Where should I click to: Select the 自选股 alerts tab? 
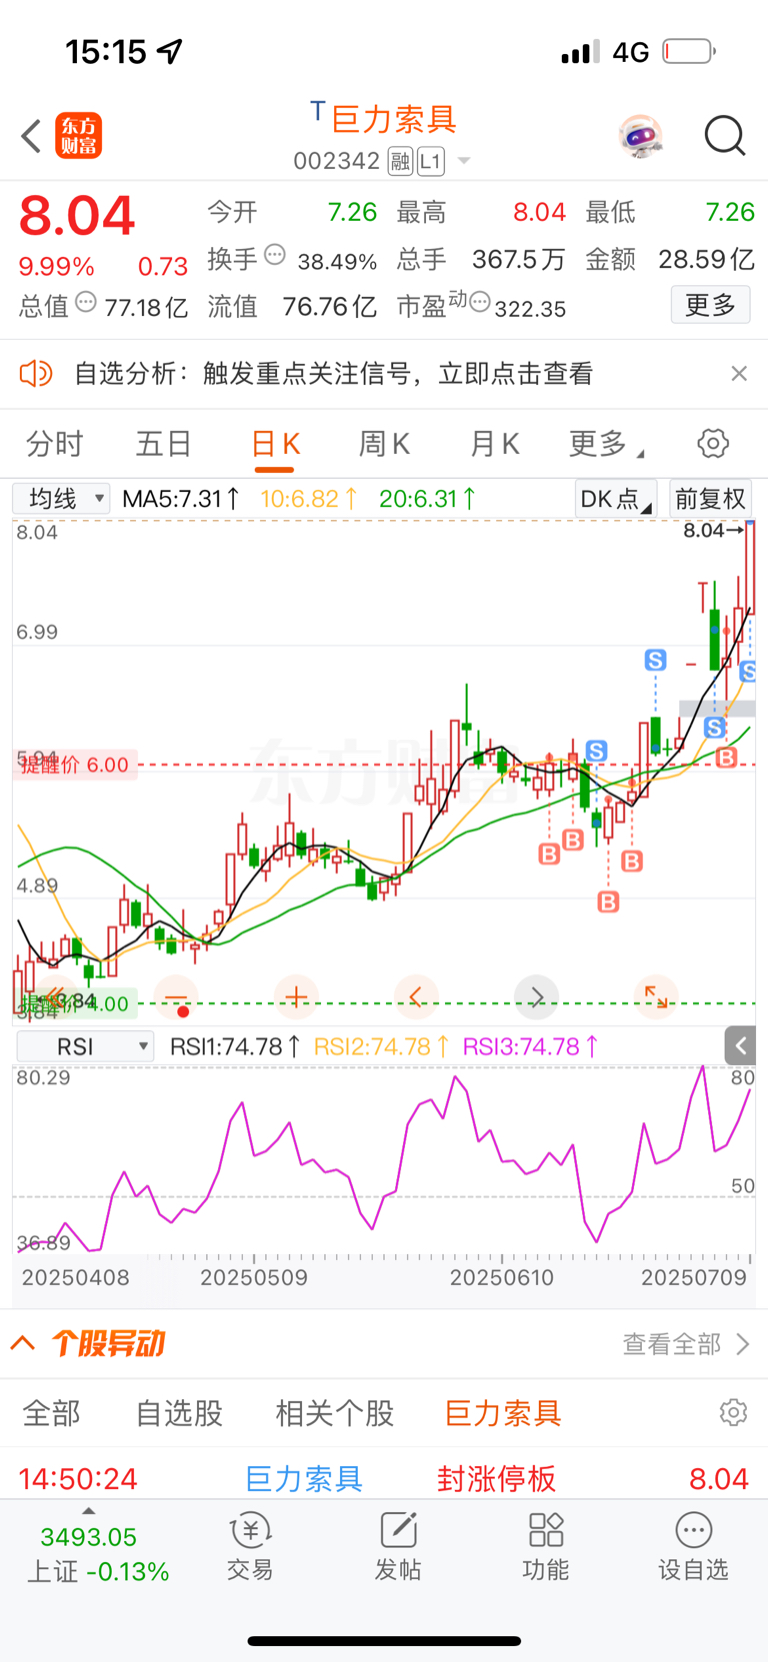coord(179,1414)
